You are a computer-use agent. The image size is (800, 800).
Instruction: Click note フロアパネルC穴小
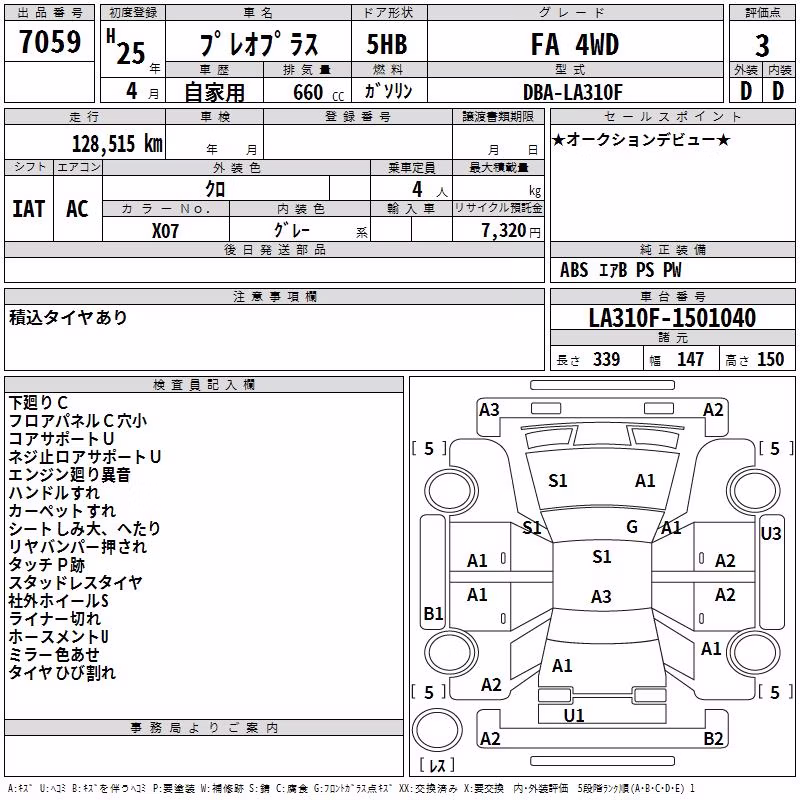pos(78,420)
